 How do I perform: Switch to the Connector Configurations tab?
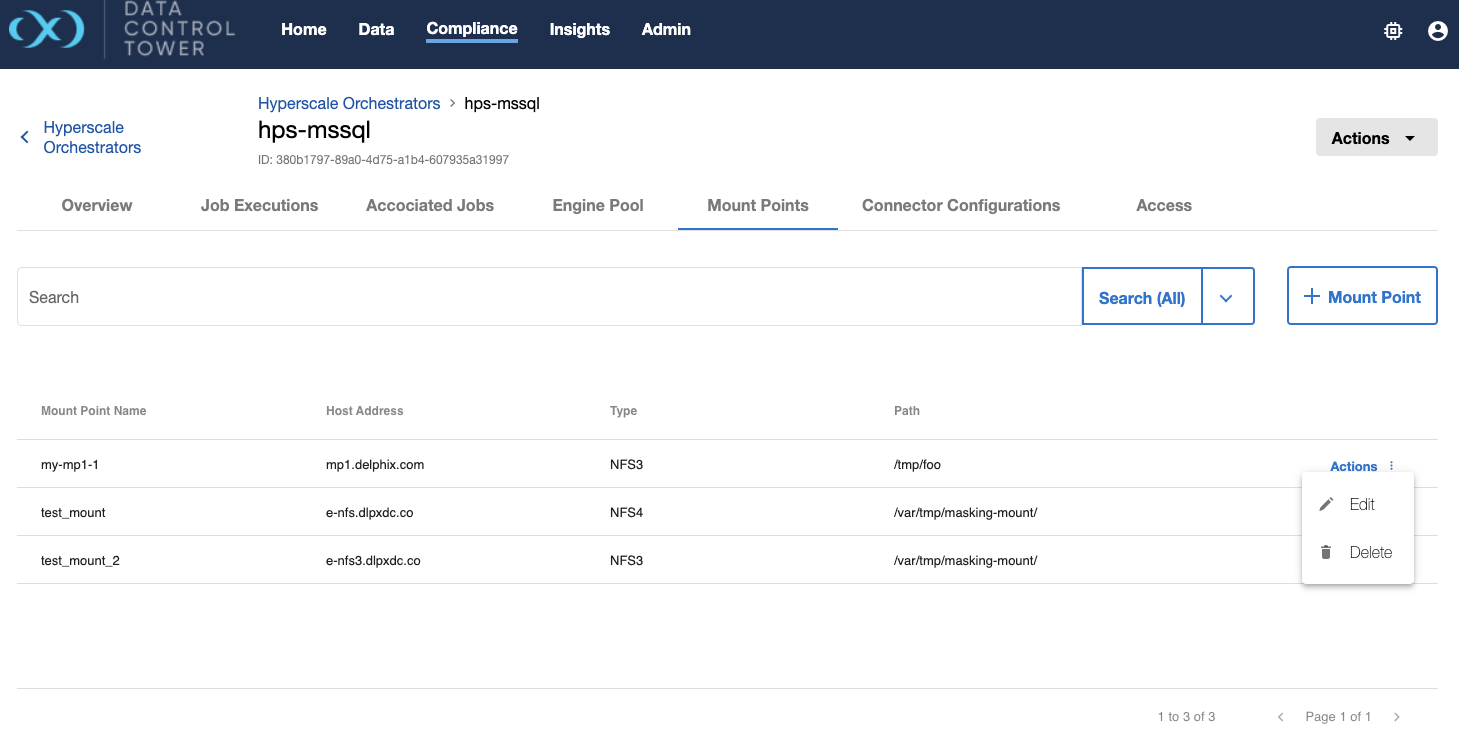tap(960, 205)
